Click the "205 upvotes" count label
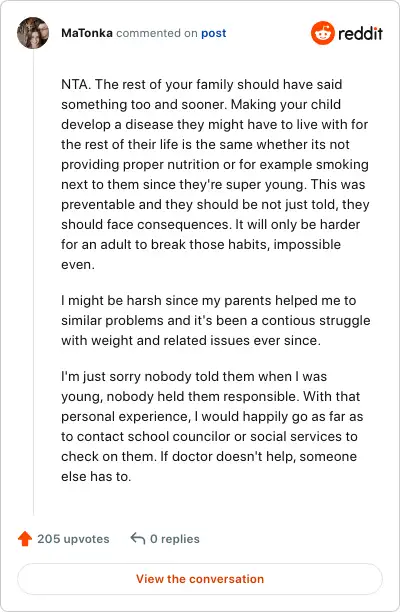Viewport: 400px width, 612px height. tap(73, 539)
